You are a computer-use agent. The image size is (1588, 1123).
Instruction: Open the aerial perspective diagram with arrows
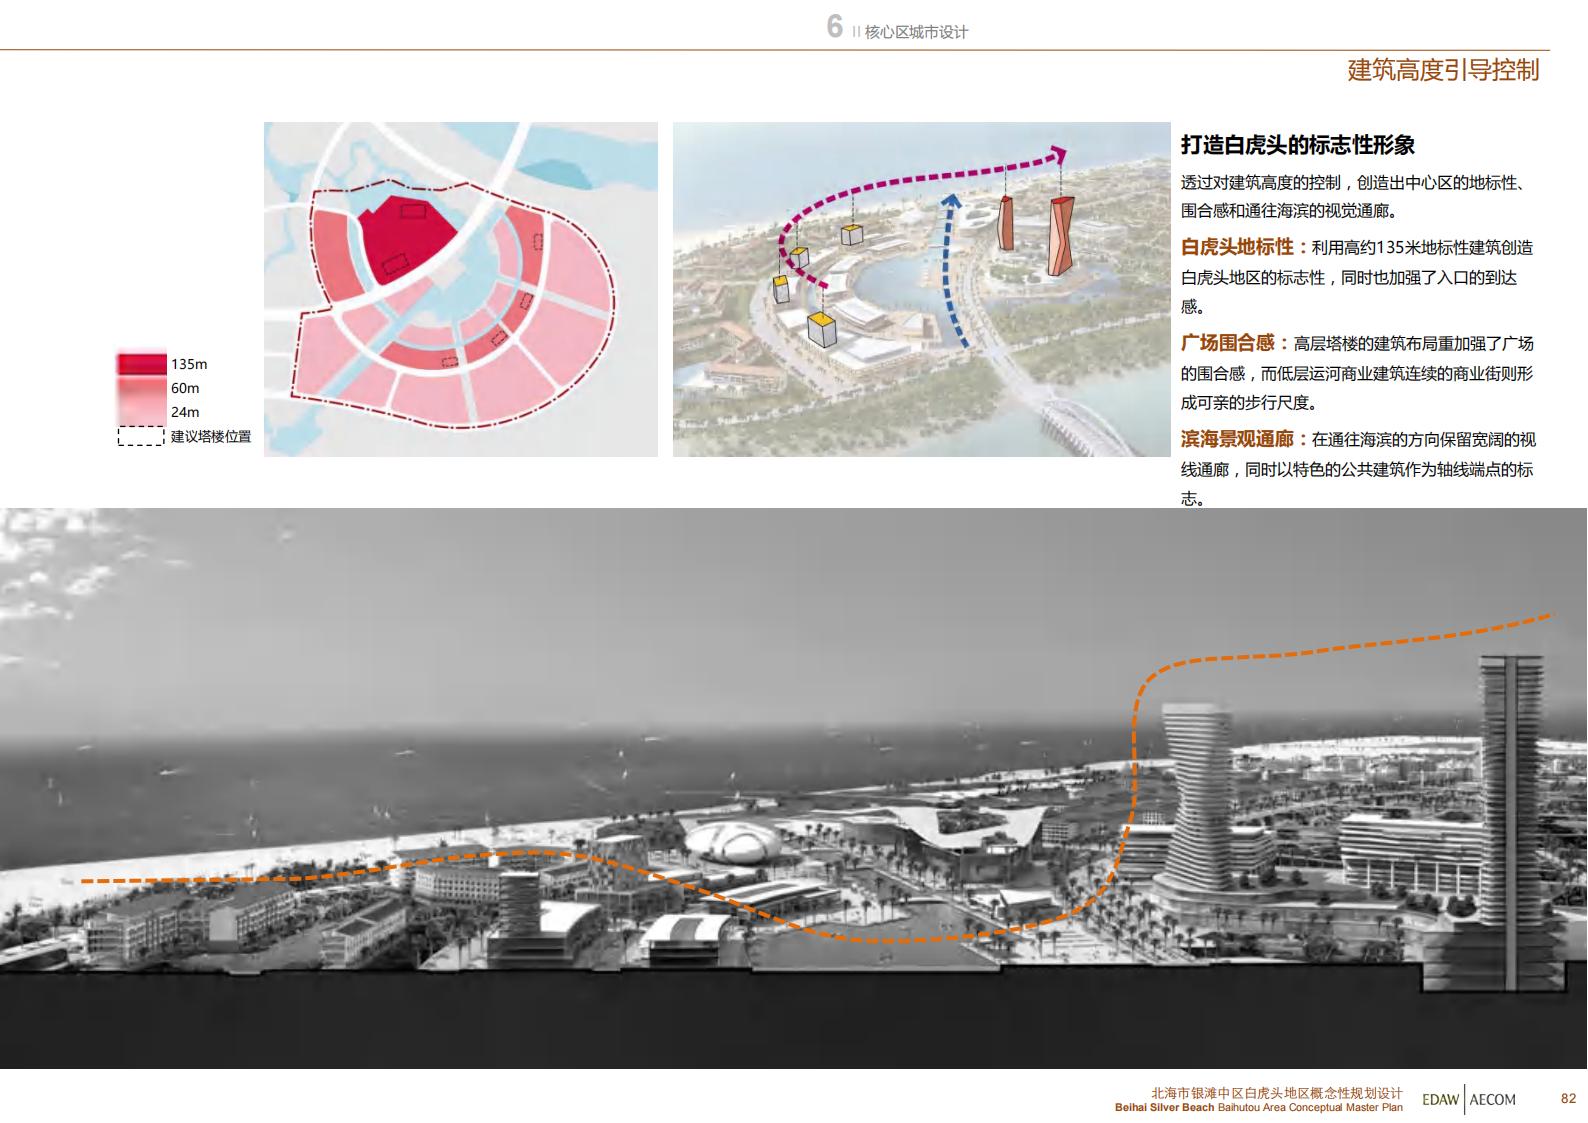[x=921, y=290]
